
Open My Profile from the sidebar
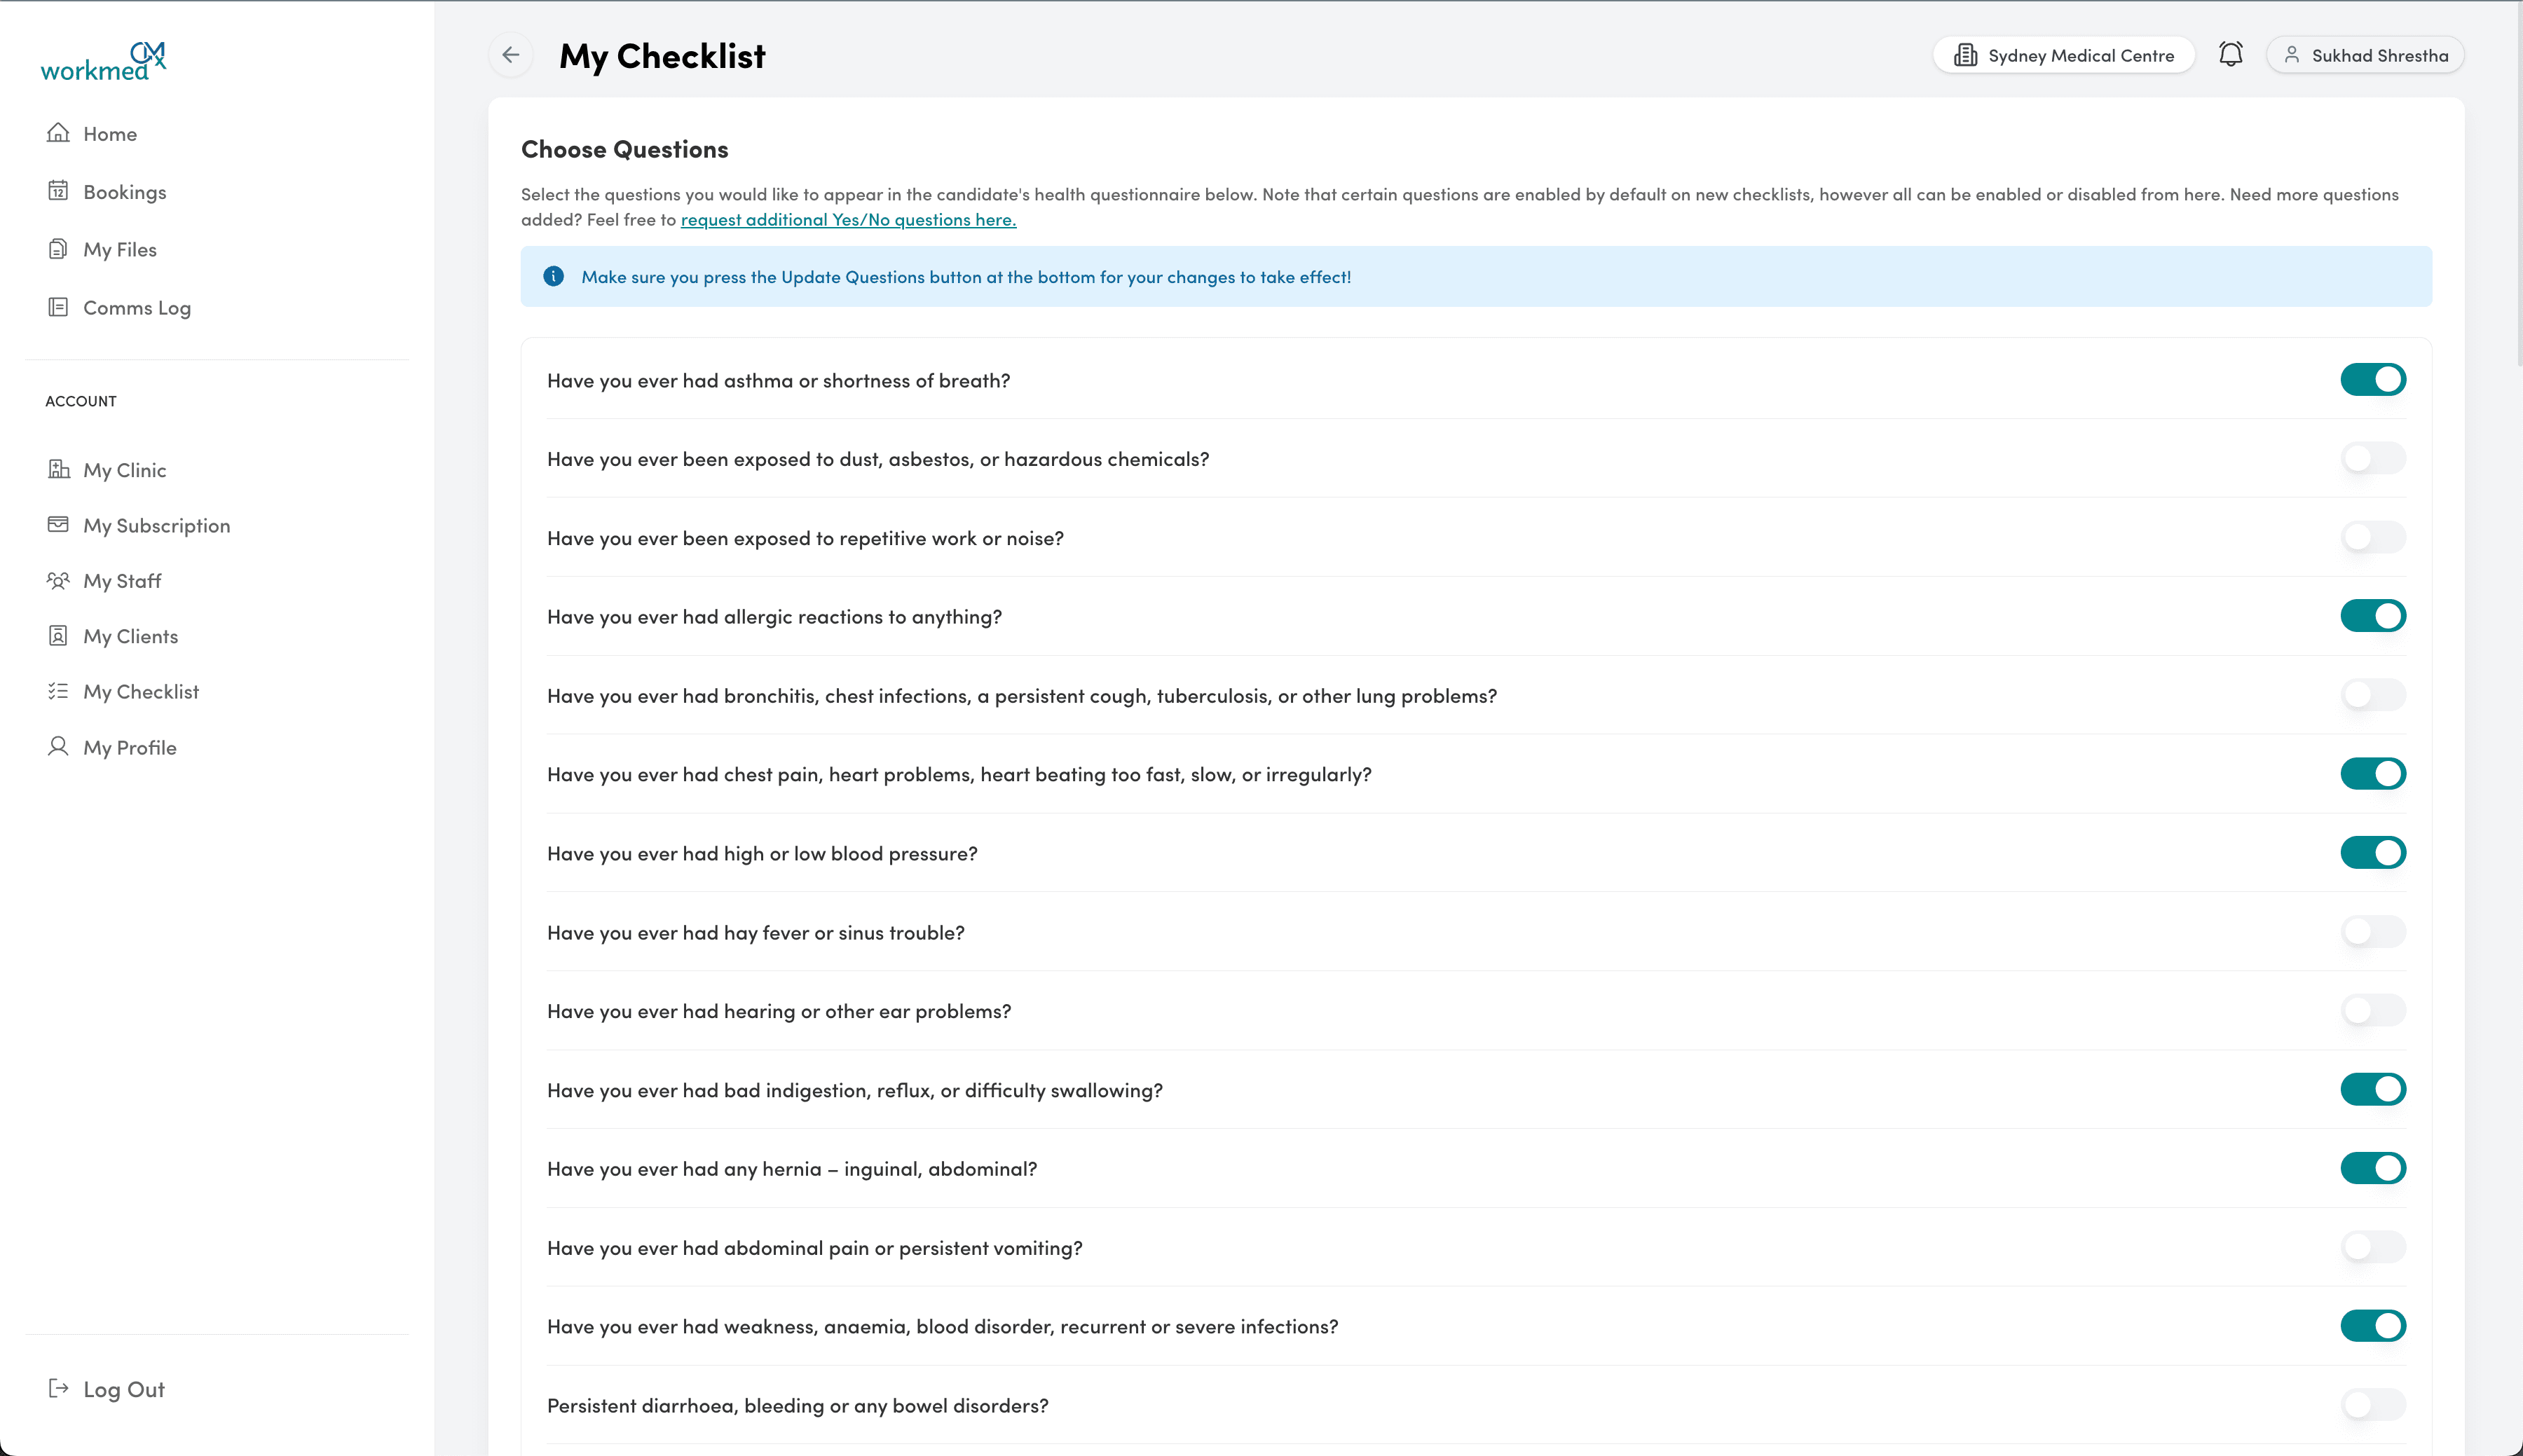coord(128,746)
